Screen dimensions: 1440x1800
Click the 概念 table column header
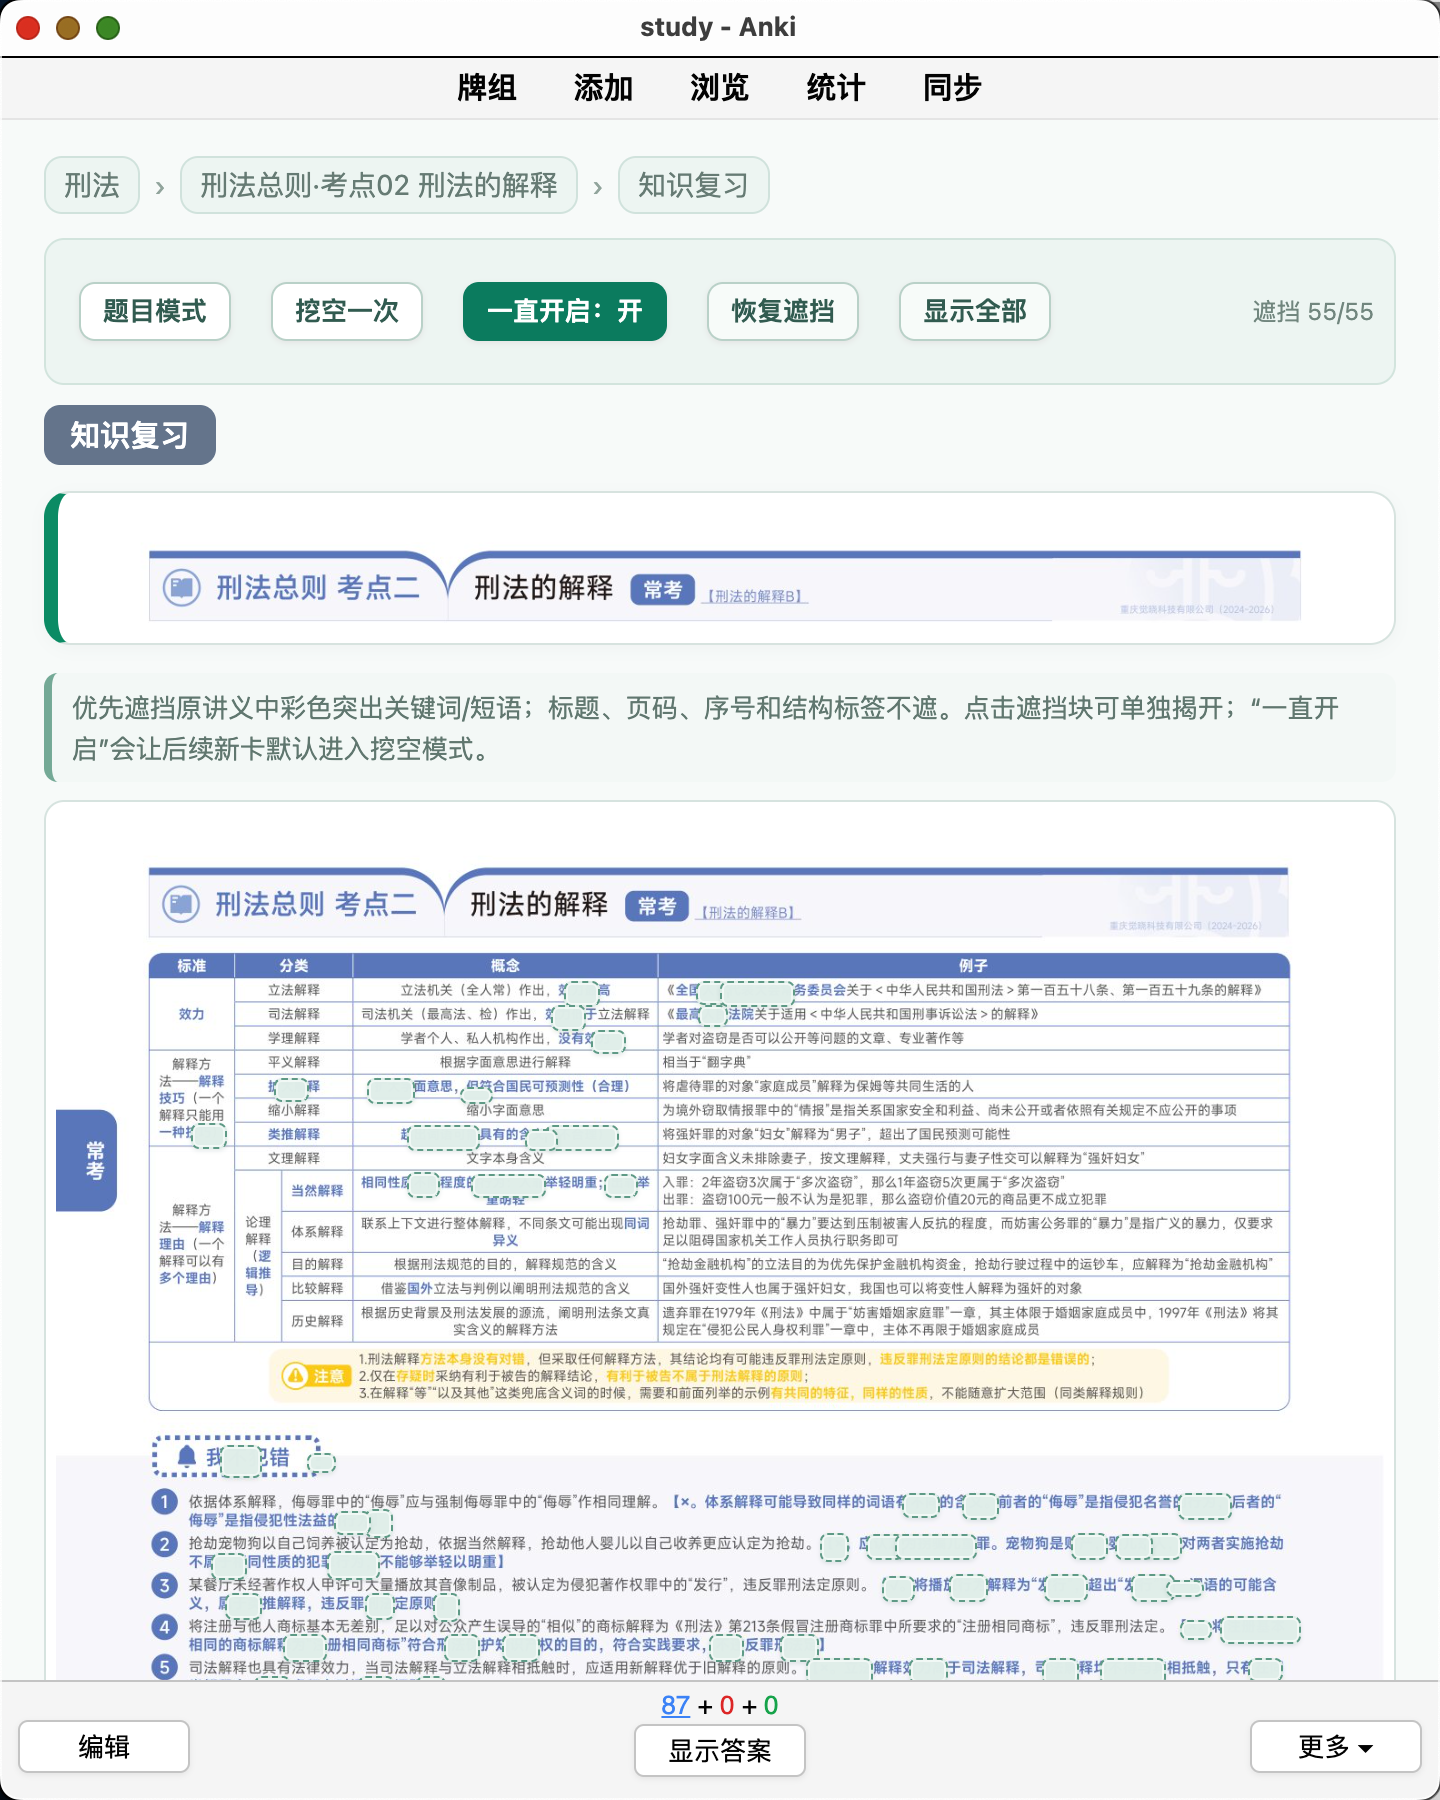tap(505, 965)
